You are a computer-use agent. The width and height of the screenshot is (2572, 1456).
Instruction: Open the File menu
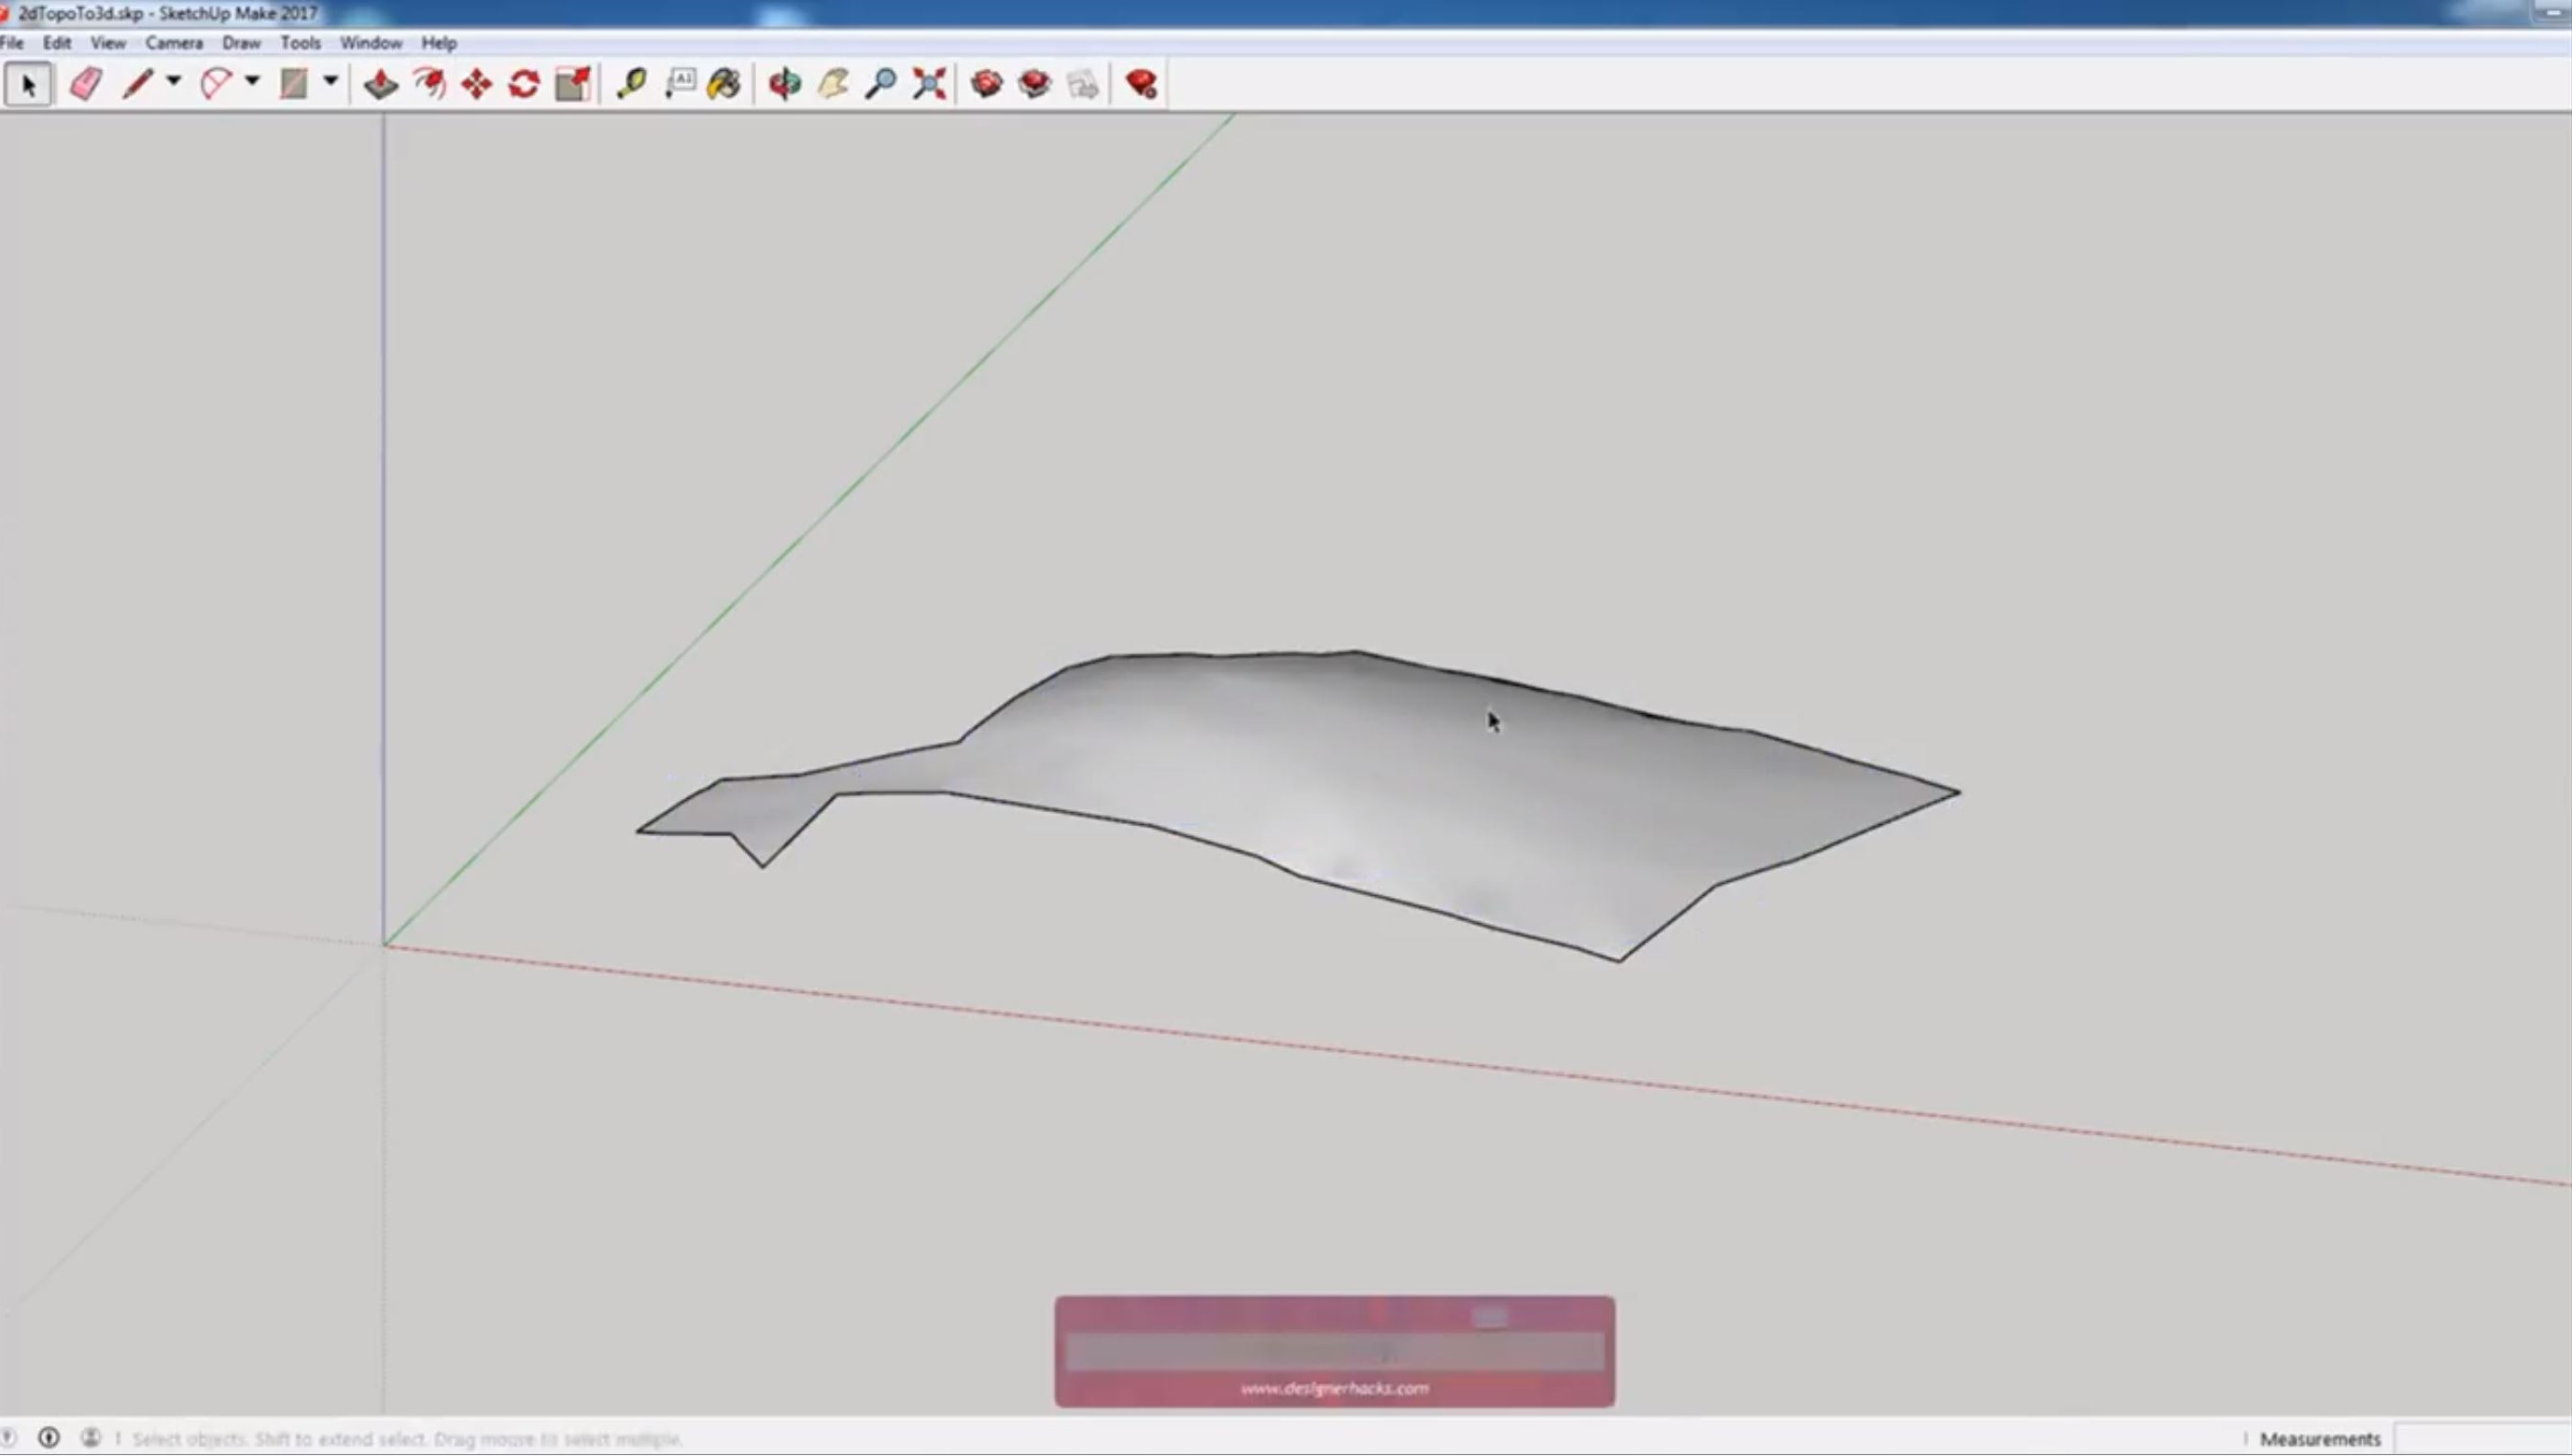tap(12, 43)
